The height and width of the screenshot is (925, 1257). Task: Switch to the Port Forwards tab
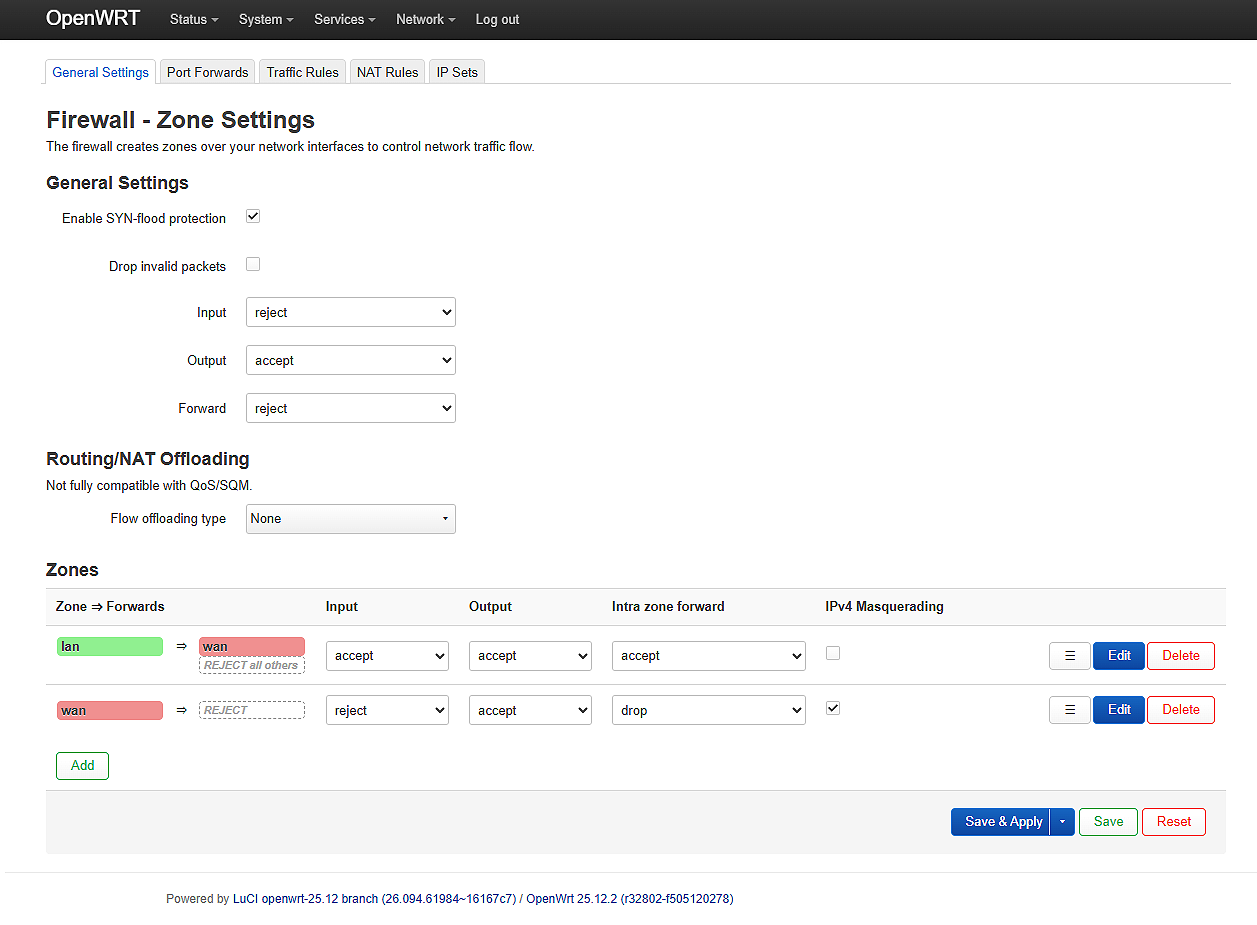[x=207, y=72]
